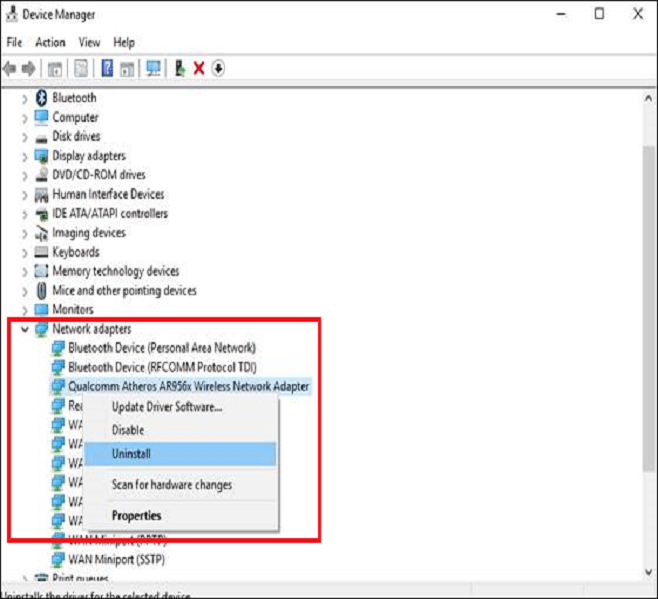
Task: Expand the Monitors tree node
Action: click(24, 311)
